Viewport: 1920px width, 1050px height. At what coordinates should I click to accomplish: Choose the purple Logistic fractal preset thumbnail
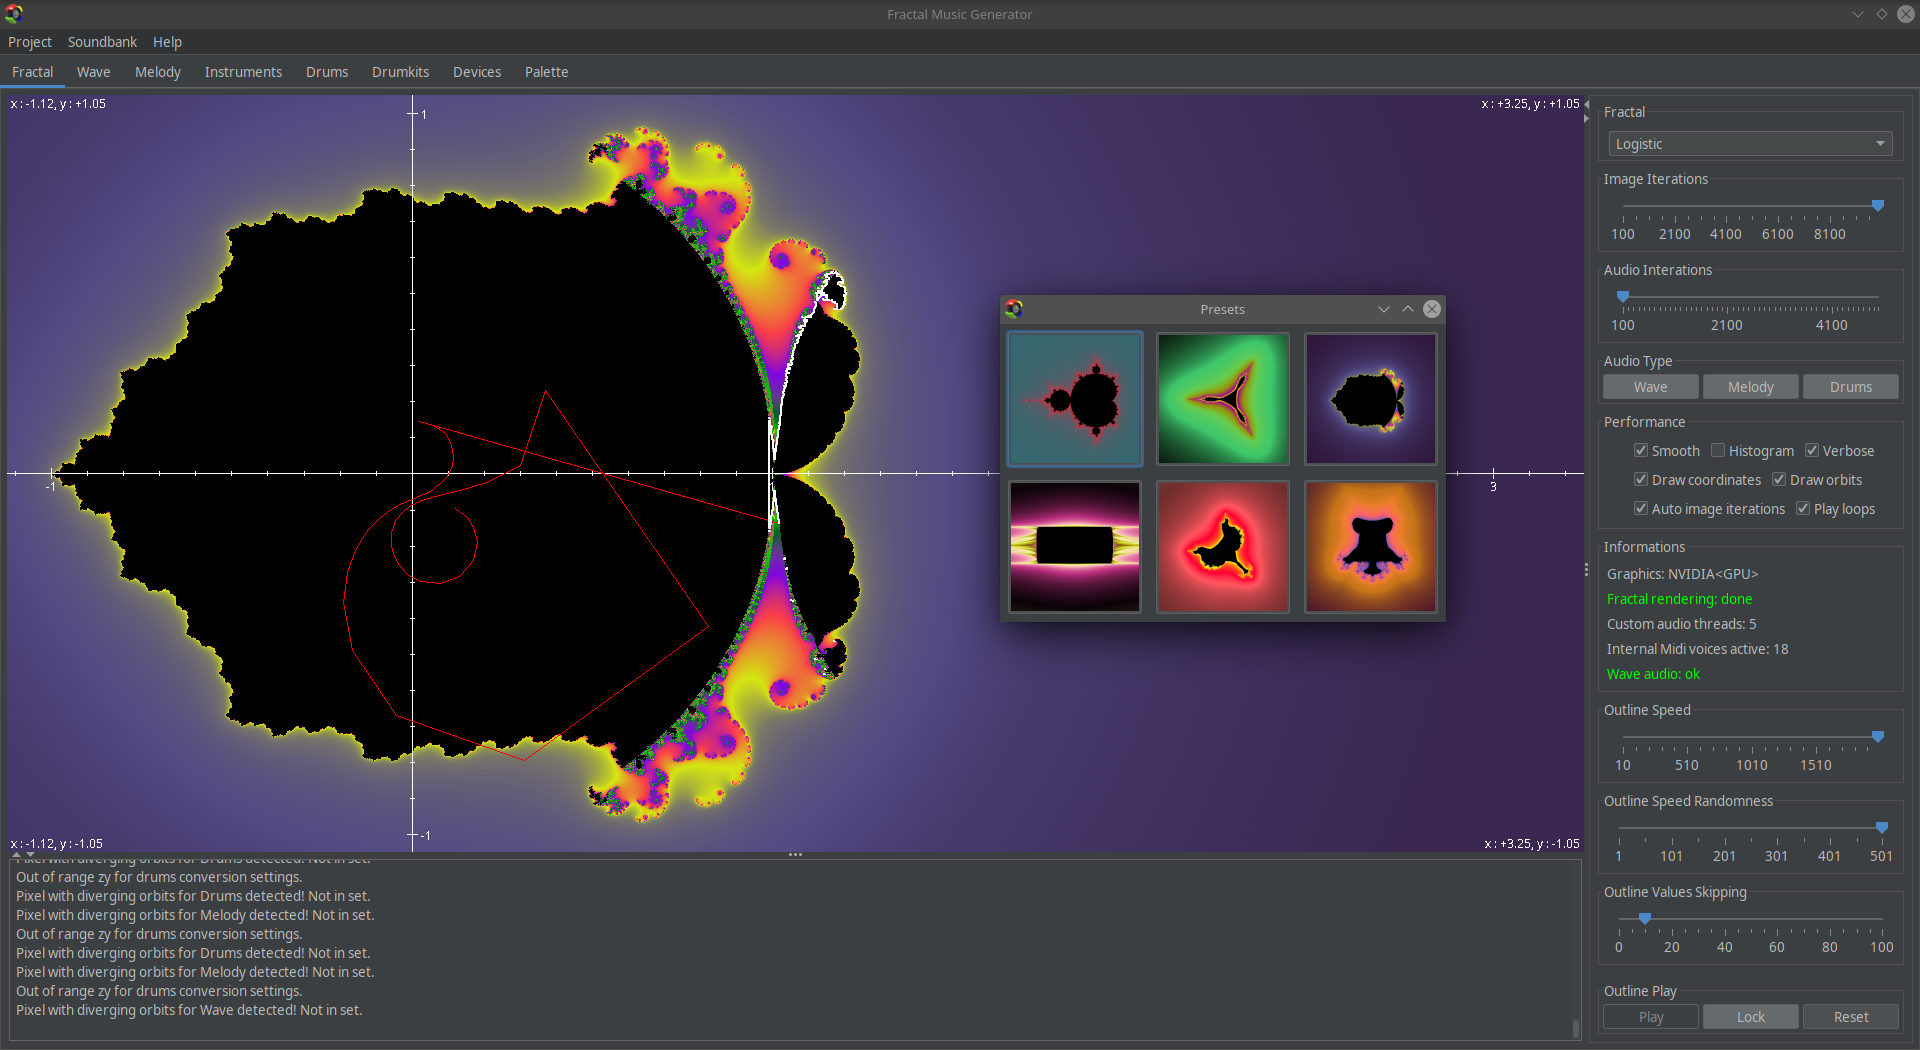[x=1371, y=399]
